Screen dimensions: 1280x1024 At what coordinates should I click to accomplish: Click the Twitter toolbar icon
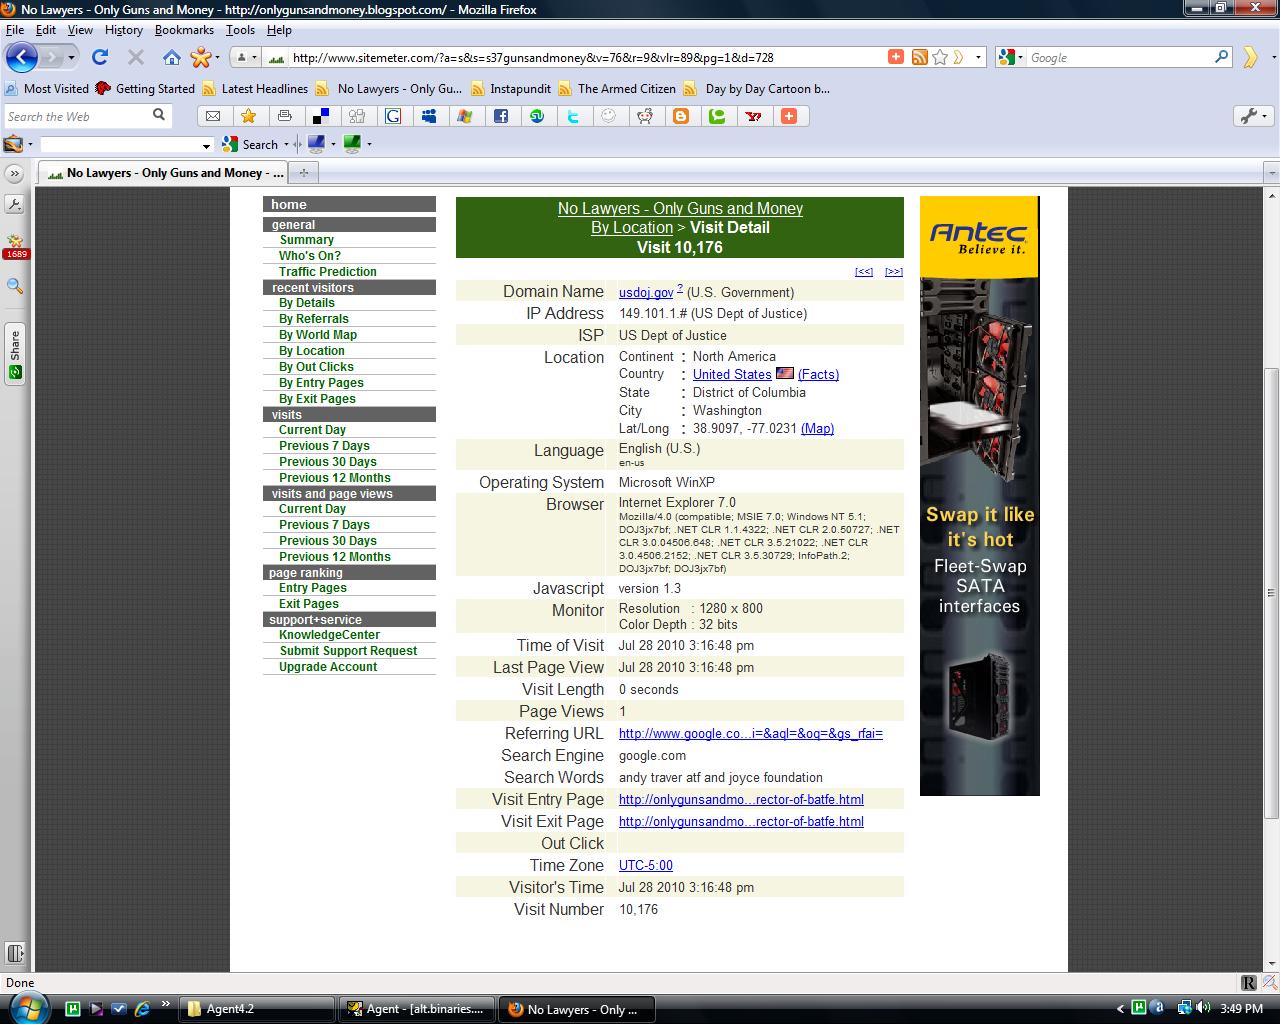(573, 116)
